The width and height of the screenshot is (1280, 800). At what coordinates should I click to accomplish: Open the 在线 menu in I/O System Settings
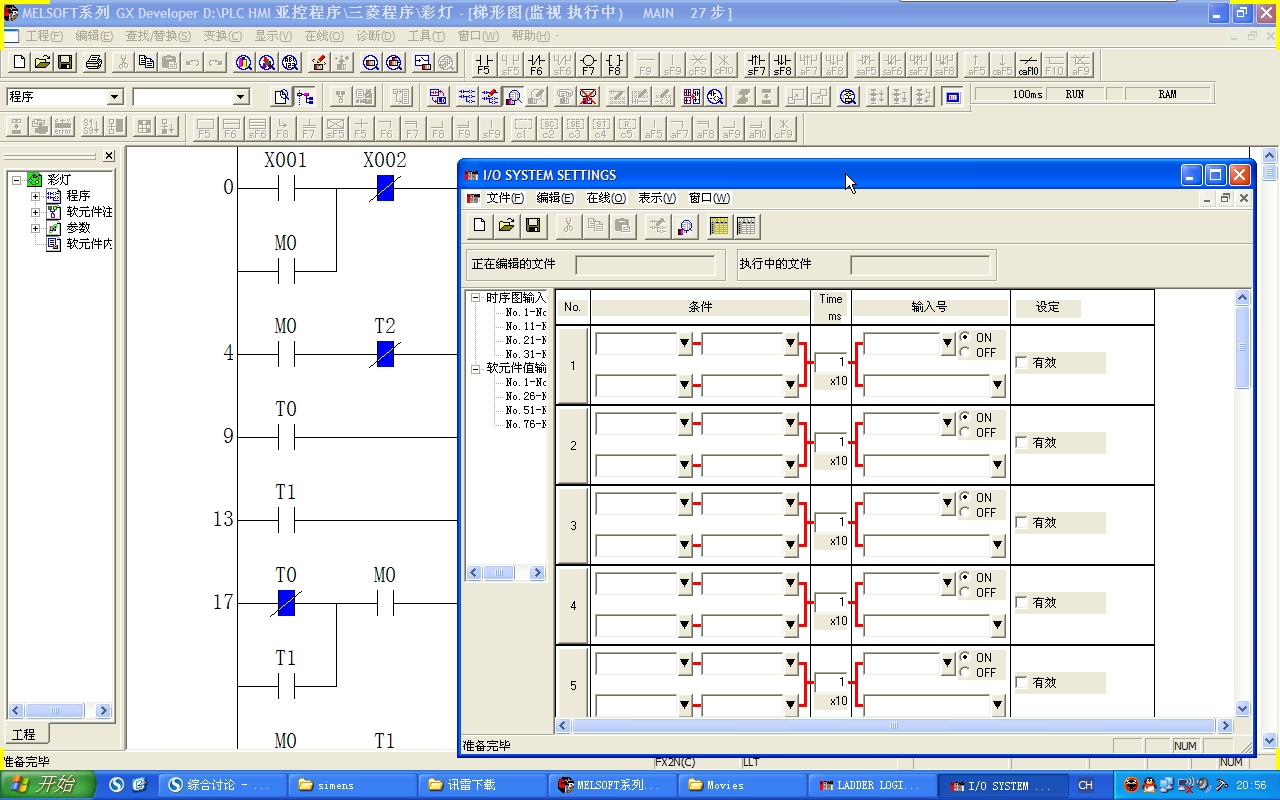click(605, 198)
